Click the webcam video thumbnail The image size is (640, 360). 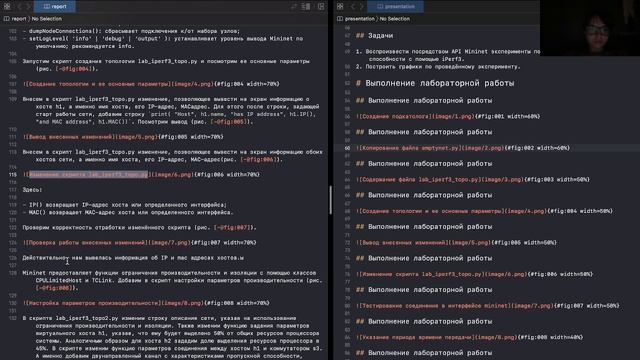click(590, 28)
